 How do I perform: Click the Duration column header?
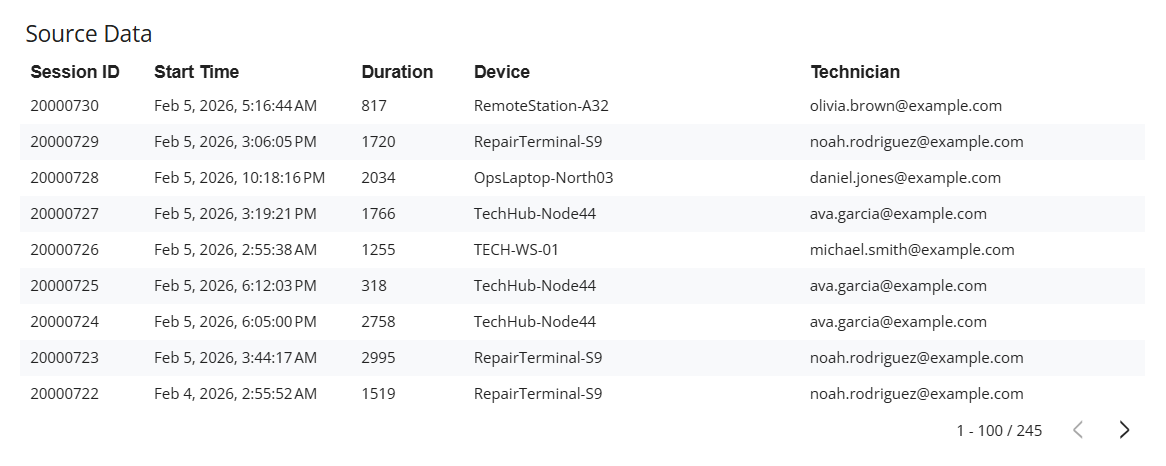397,72
